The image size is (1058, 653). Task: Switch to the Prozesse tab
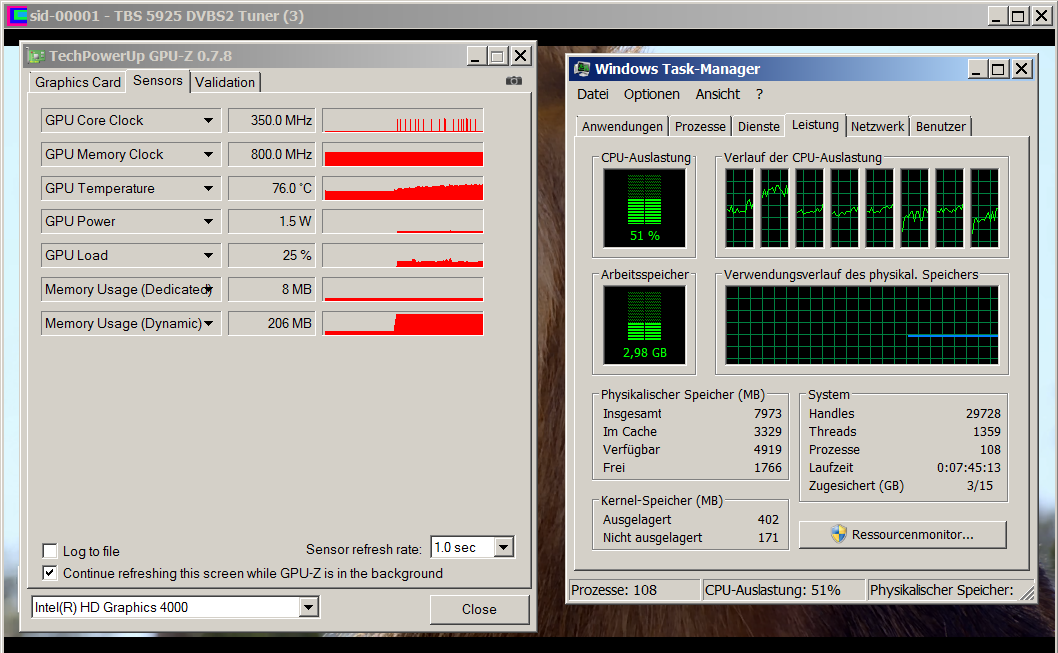[x=700, y=127]
